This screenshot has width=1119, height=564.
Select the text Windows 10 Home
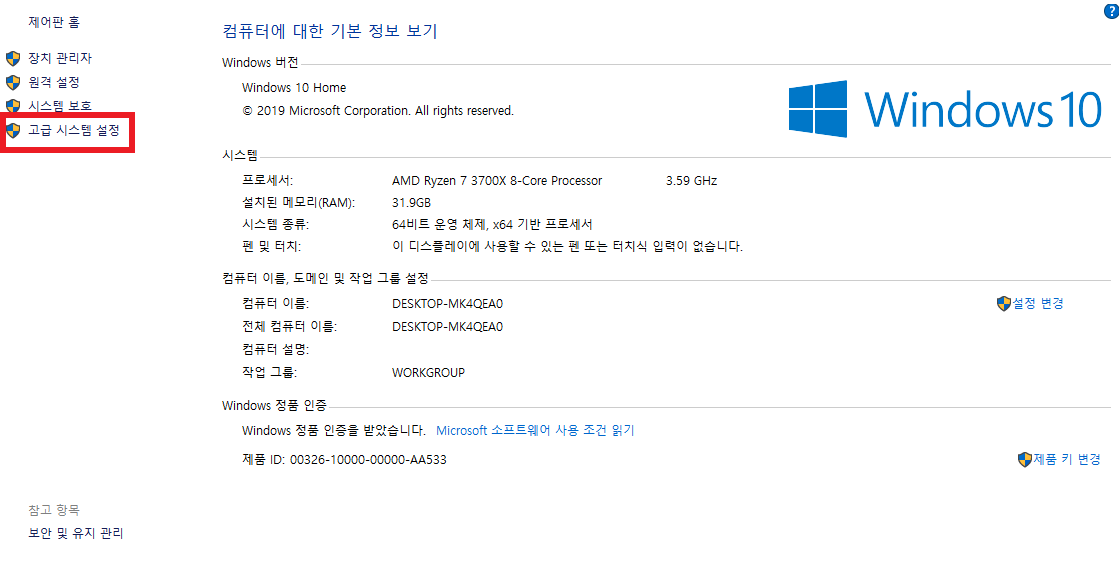pos(294,88)
